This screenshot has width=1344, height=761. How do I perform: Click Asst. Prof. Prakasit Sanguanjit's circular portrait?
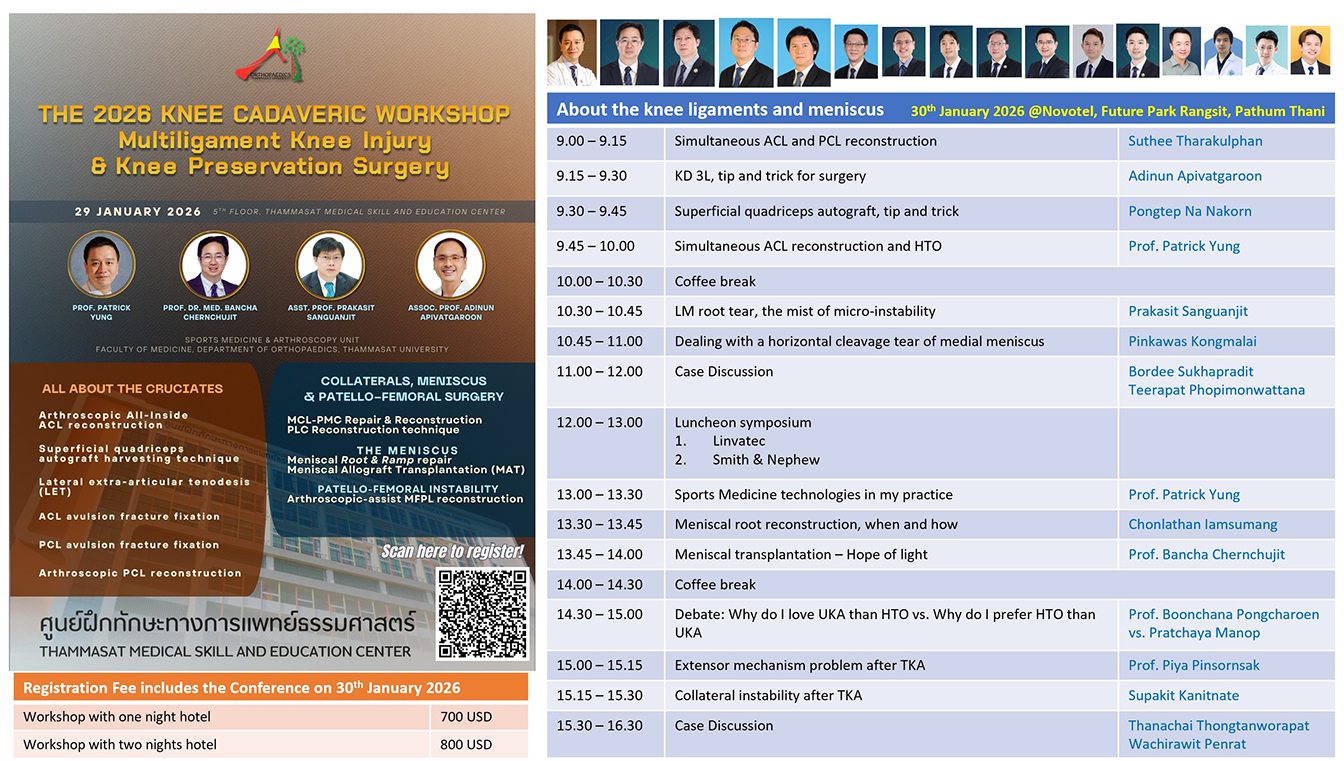(329, 266)
